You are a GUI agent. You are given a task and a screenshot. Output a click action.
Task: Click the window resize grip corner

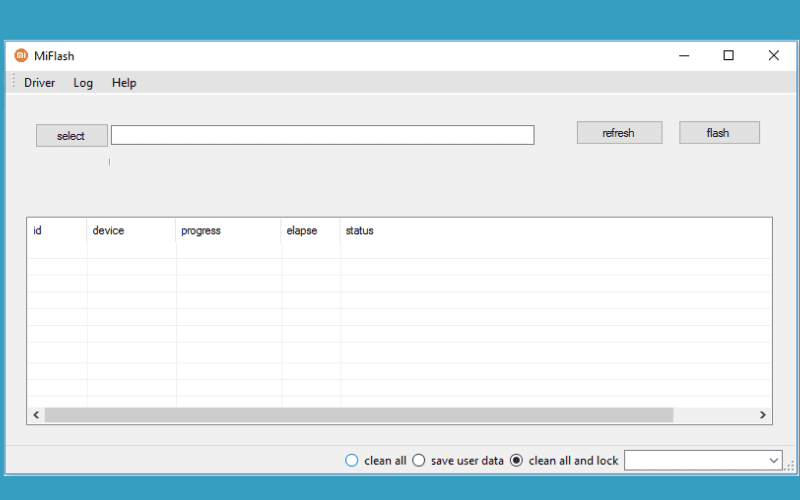790,466
